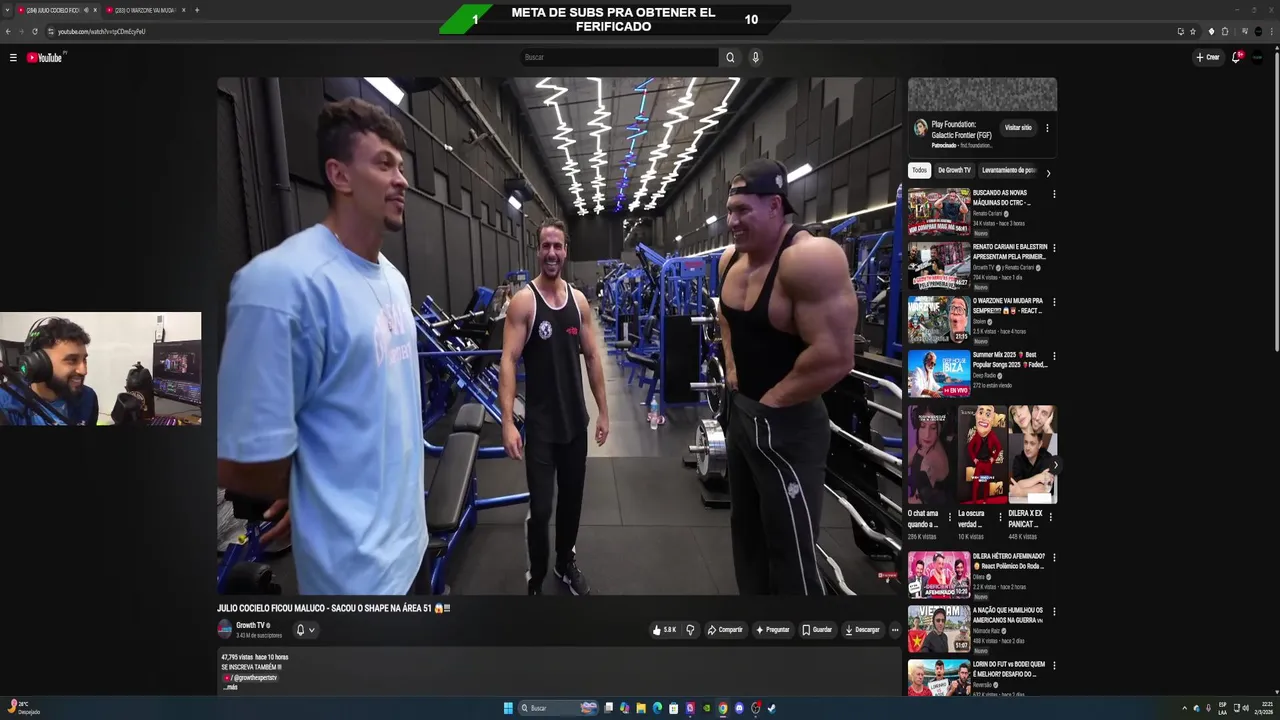This screenshot has width=1280, height=720.
Task: Open options for O WARZONE VAI MUDAR
Action: point(1054,302)
